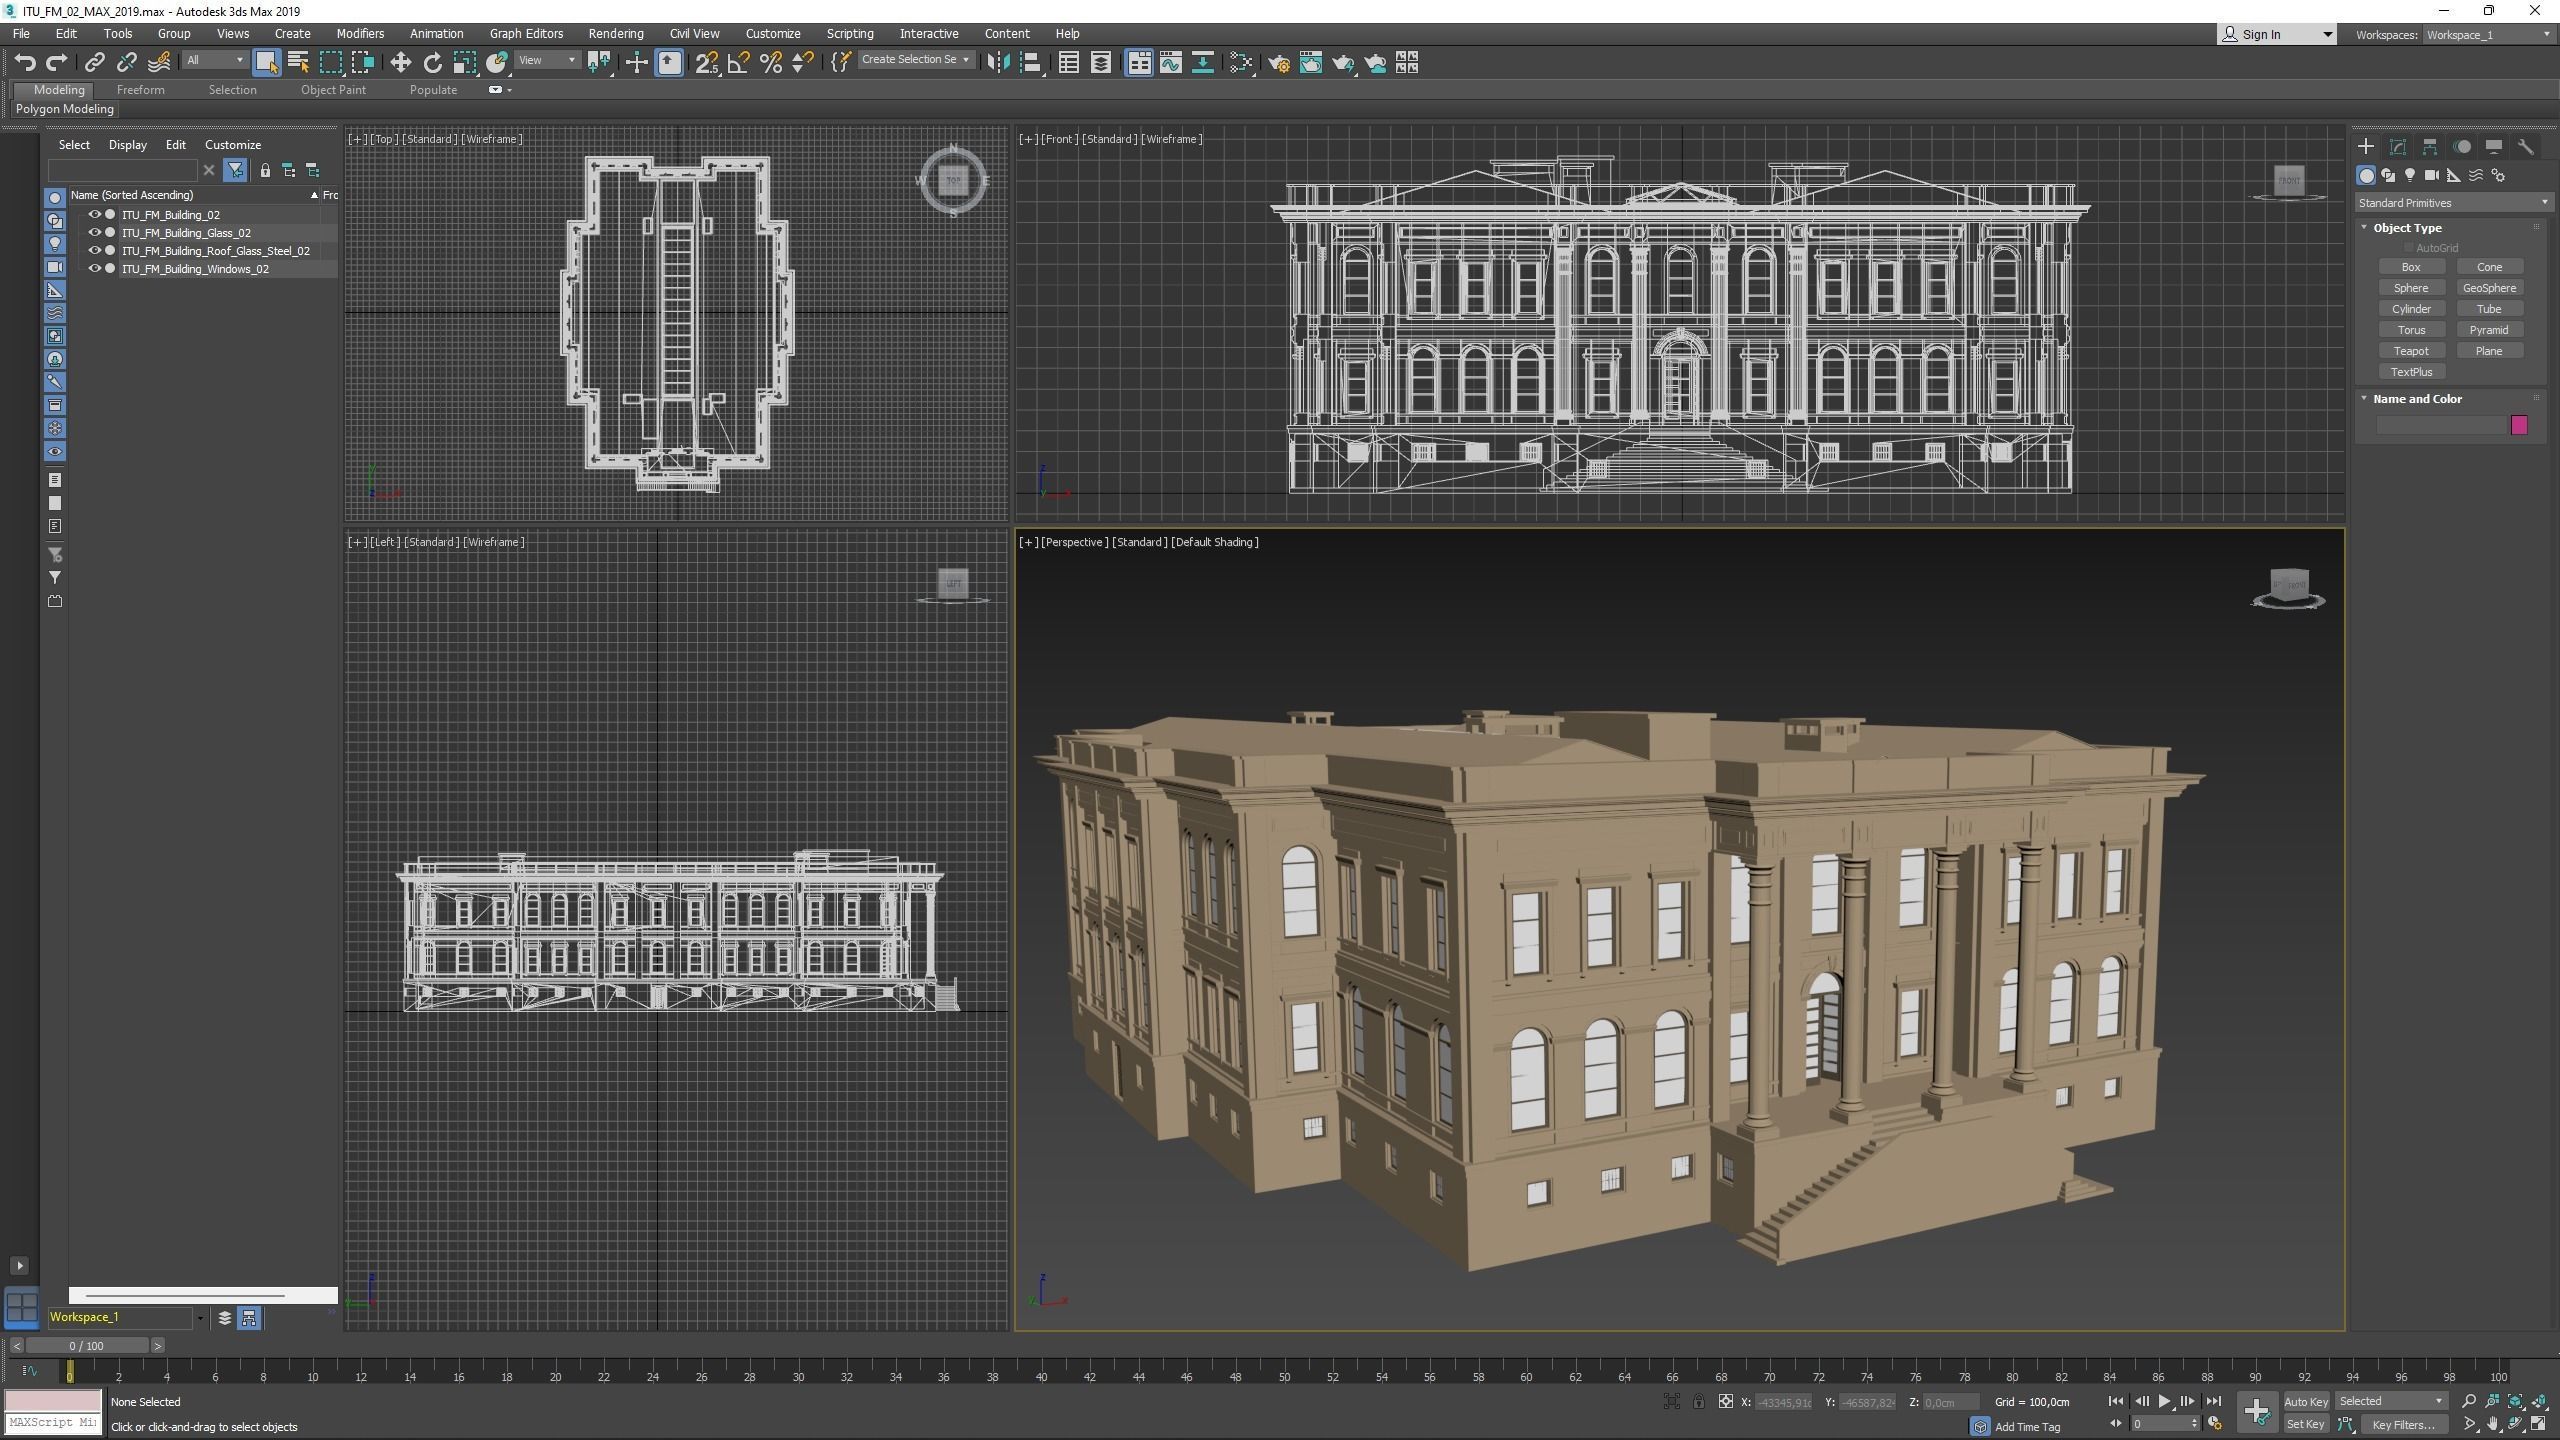Open the Rendering menu
Image resolution: width=2560 pixels, height=1440 pixels.
[615, 33]
